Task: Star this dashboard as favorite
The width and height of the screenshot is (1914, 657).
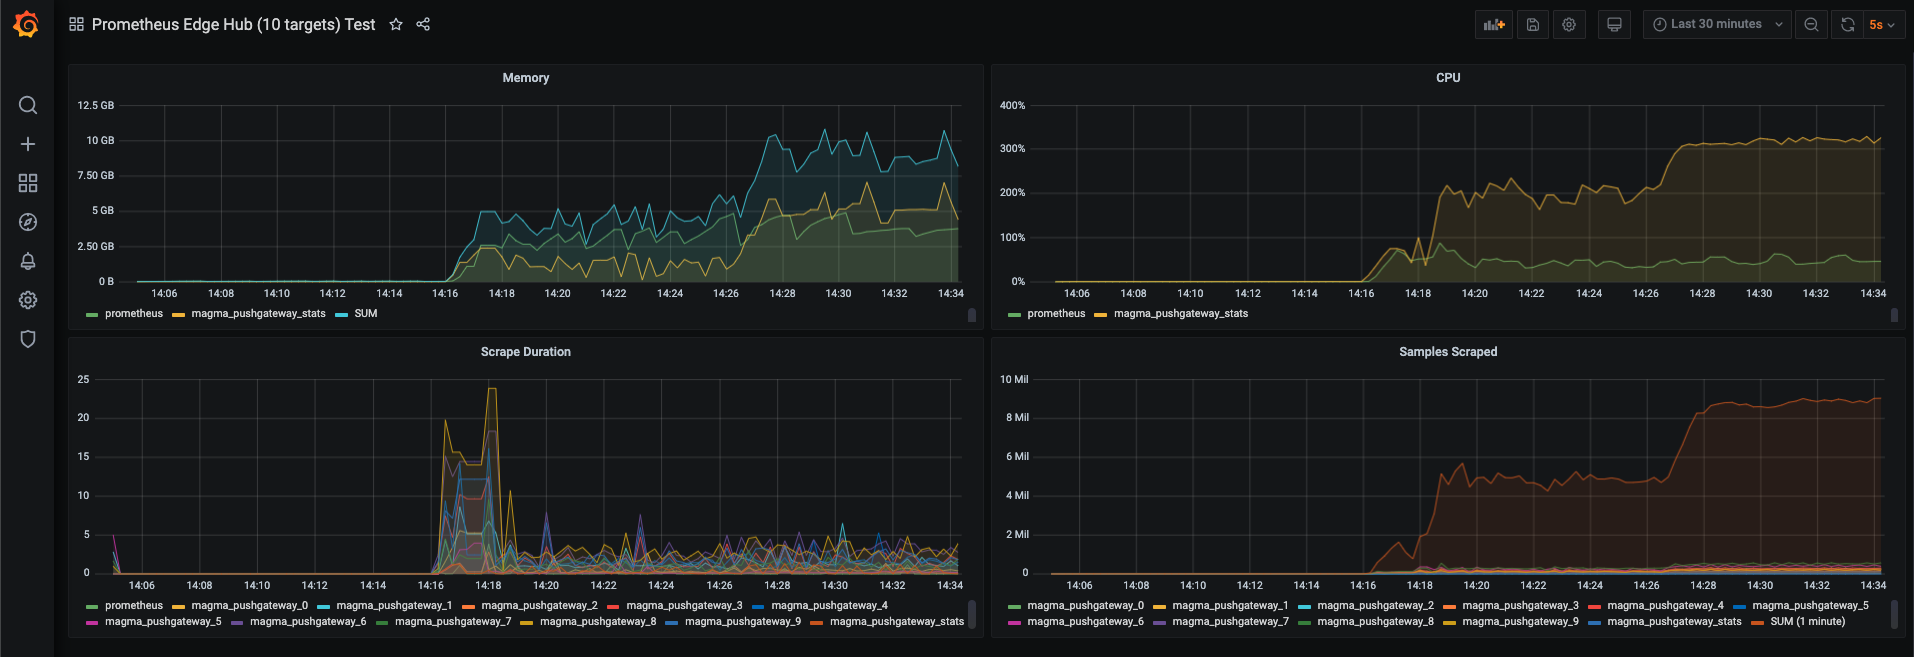Action: coord(396,24)
